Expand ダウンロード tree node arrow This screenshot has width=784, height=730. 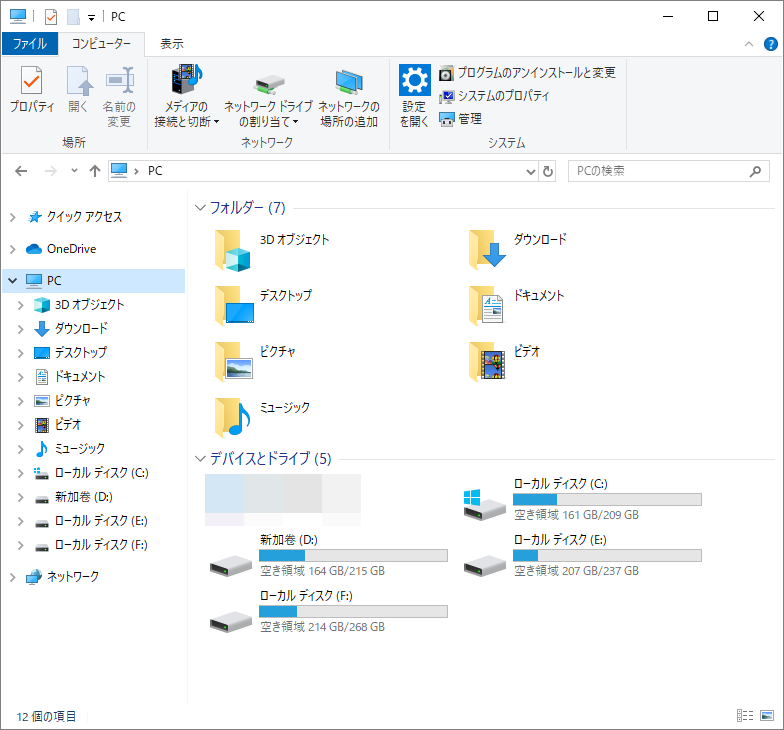(x=20, y=329)
